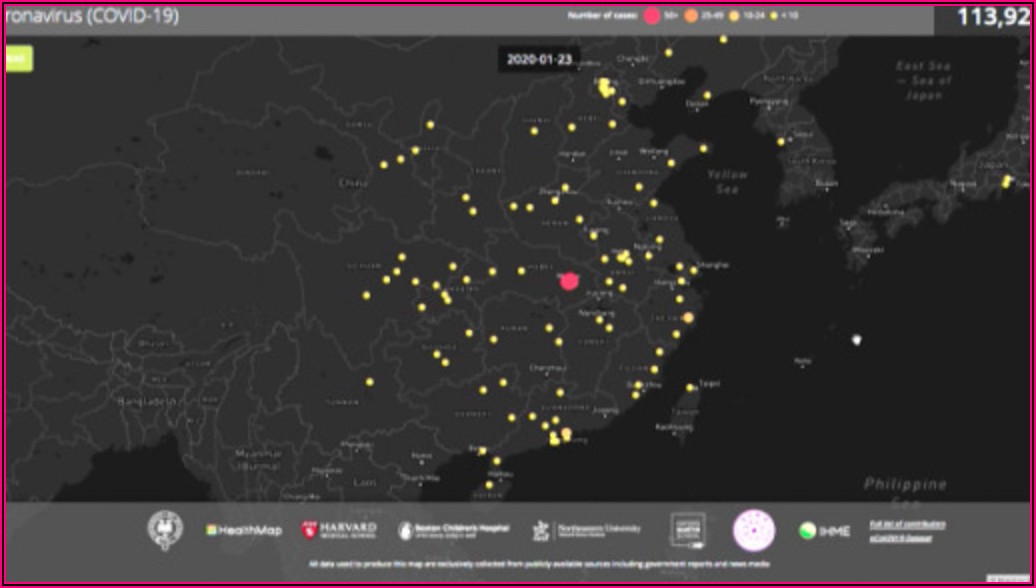Click the China country label
This screenshot has width=1036, height=588.
pyautogui.click(x=352, y=183)
